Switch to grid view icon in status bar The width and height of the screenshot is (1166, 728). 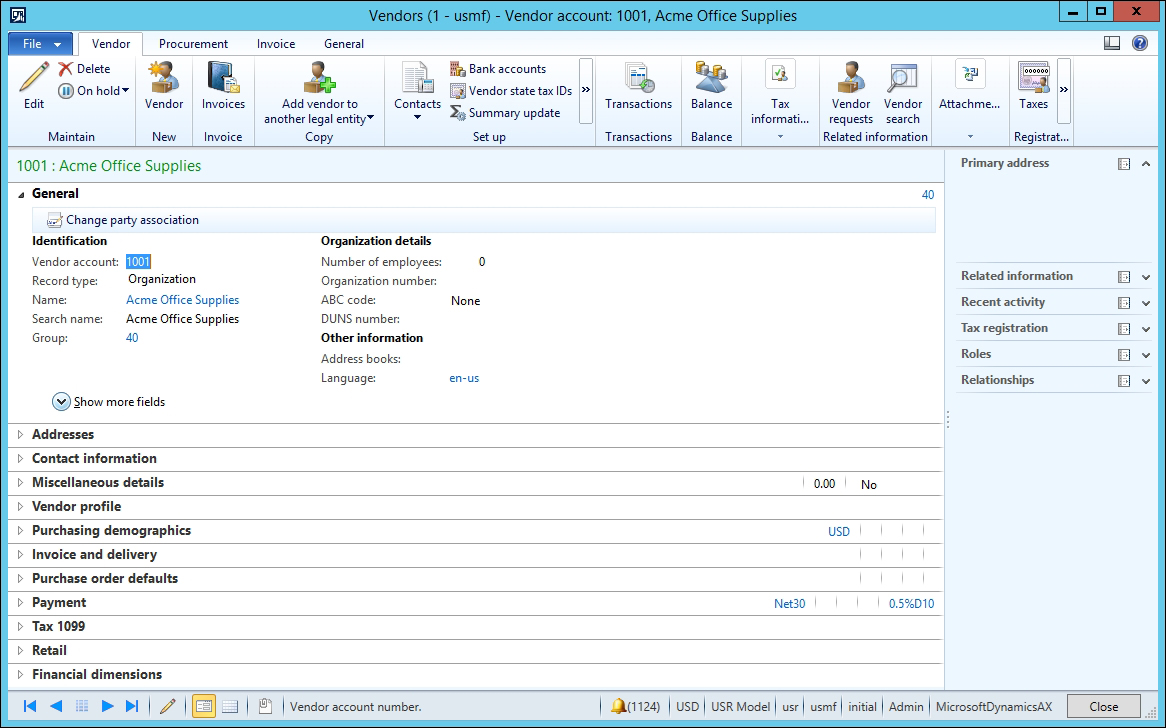(230, 706)
